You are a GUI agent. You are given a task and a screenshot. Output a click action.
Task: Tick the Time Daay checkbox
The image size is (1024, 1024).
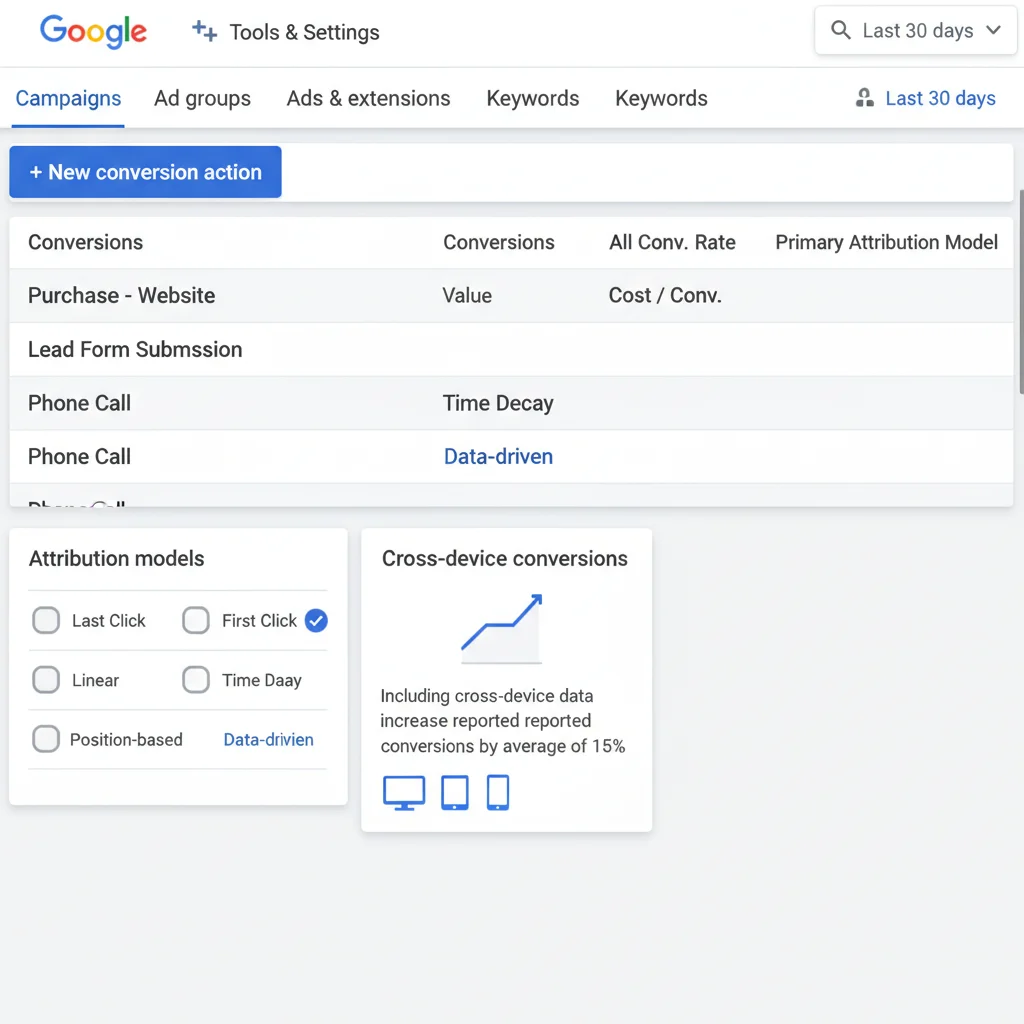coord(196,680)
